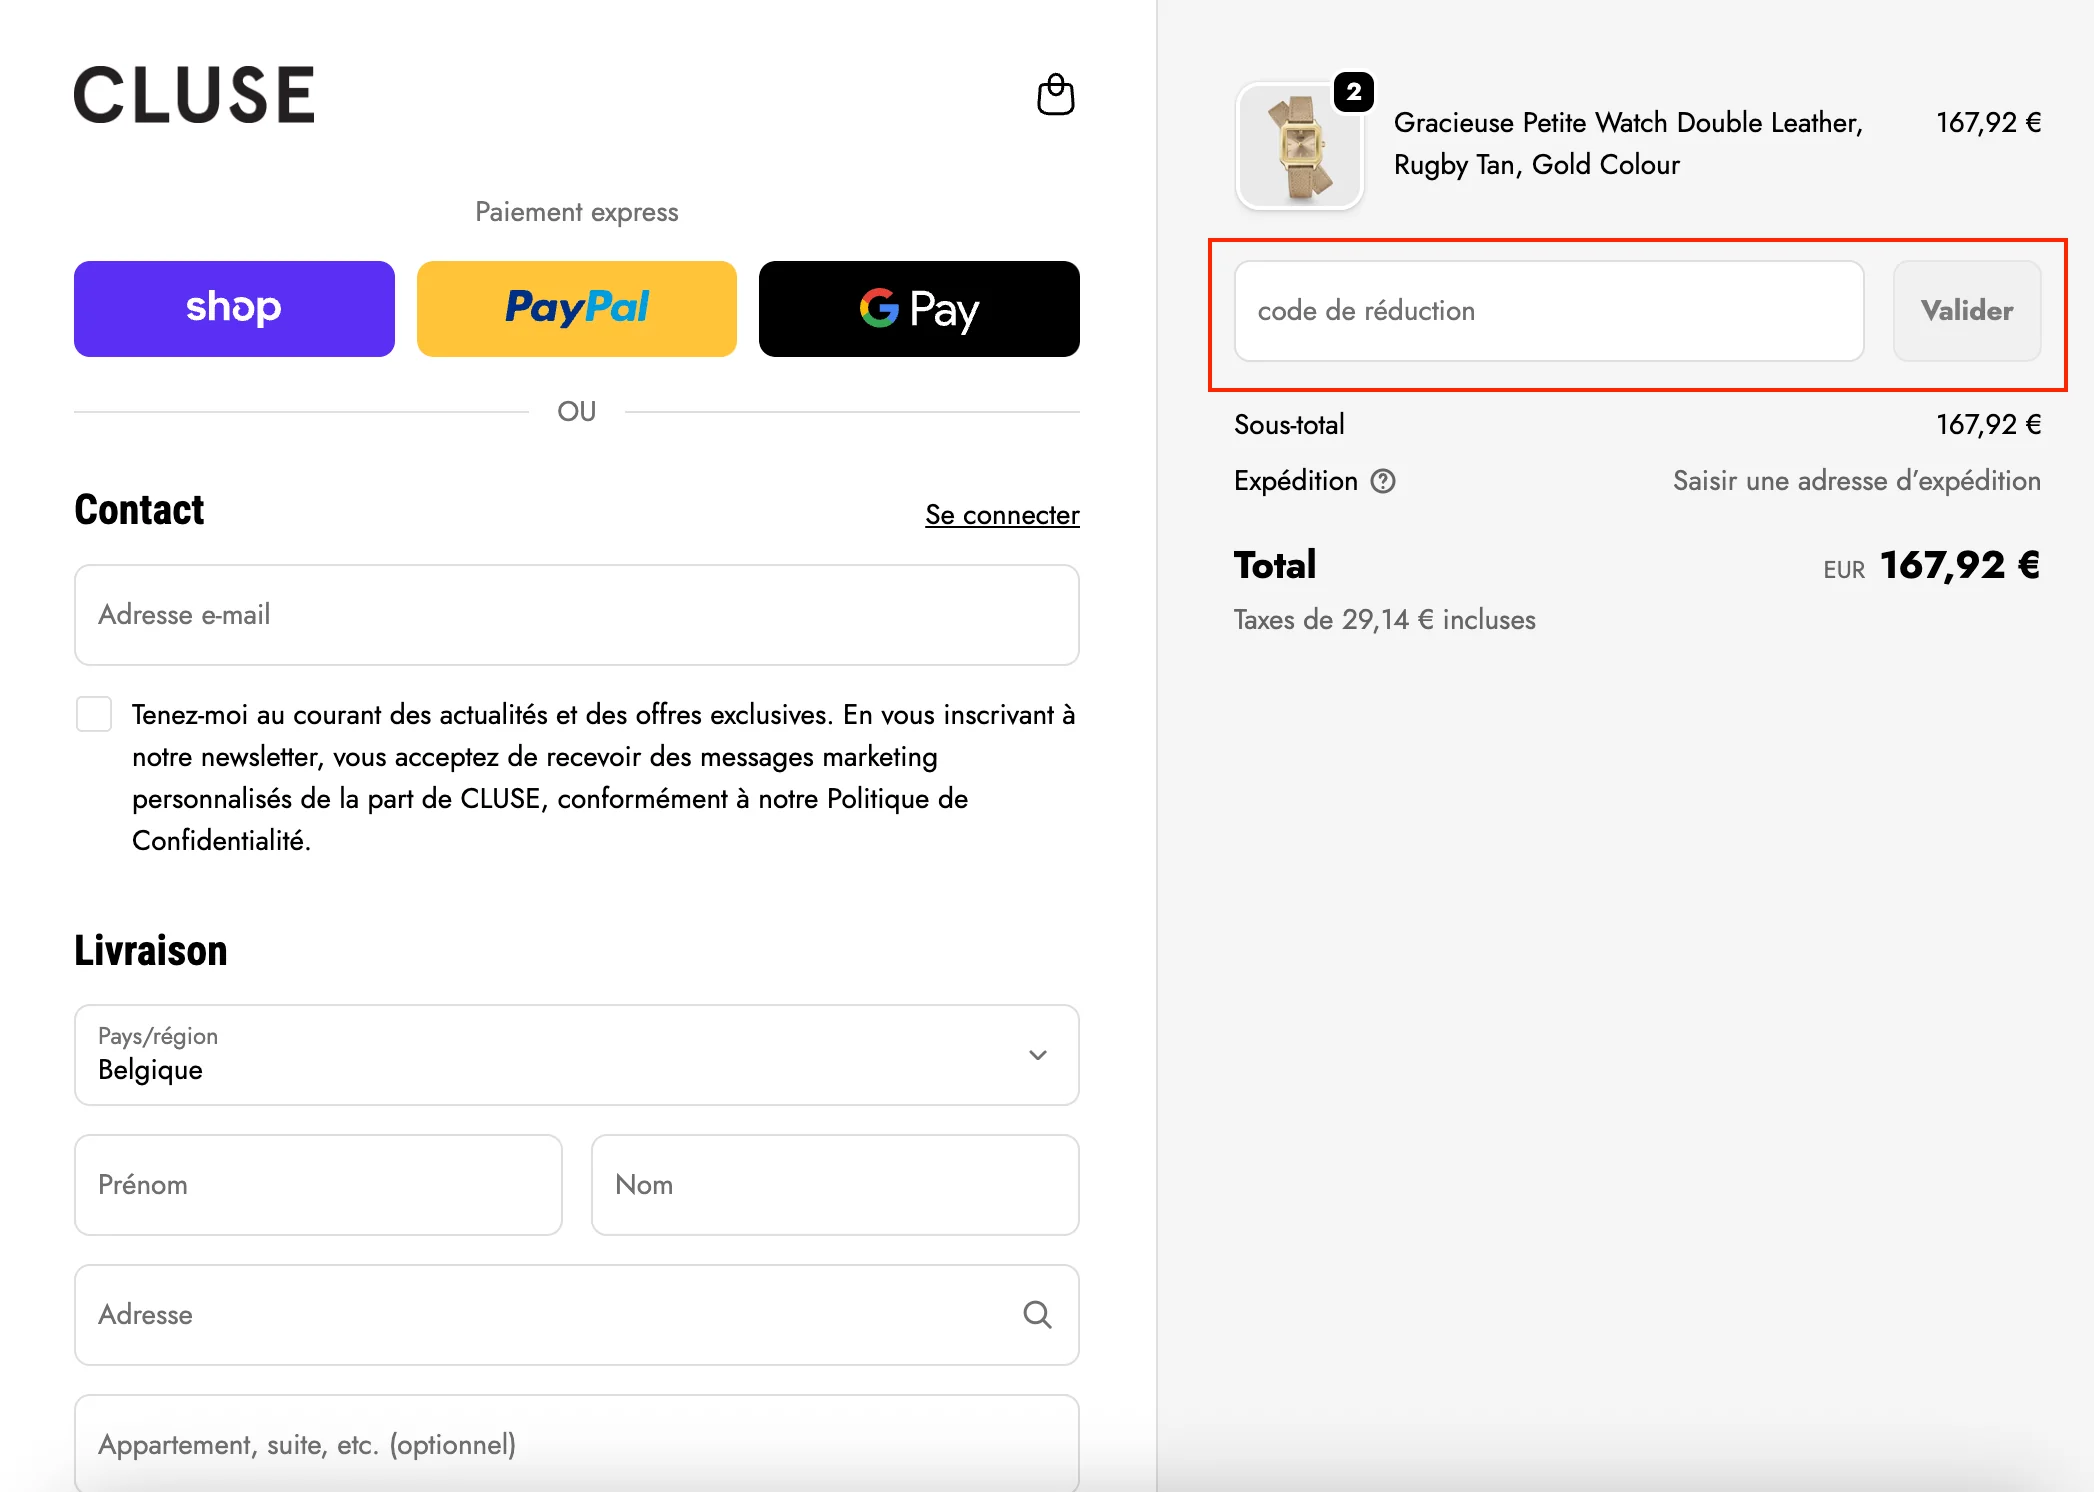Pay with PayPal
This screenshot has width=2094, height=1492.
pyautogui.click(x=576, y=308)
